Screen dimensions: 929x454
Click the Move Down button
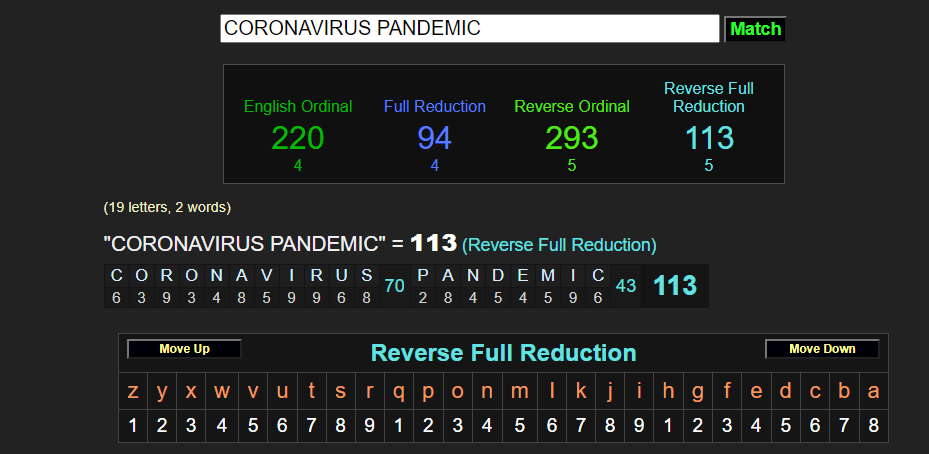coord(822,349)
